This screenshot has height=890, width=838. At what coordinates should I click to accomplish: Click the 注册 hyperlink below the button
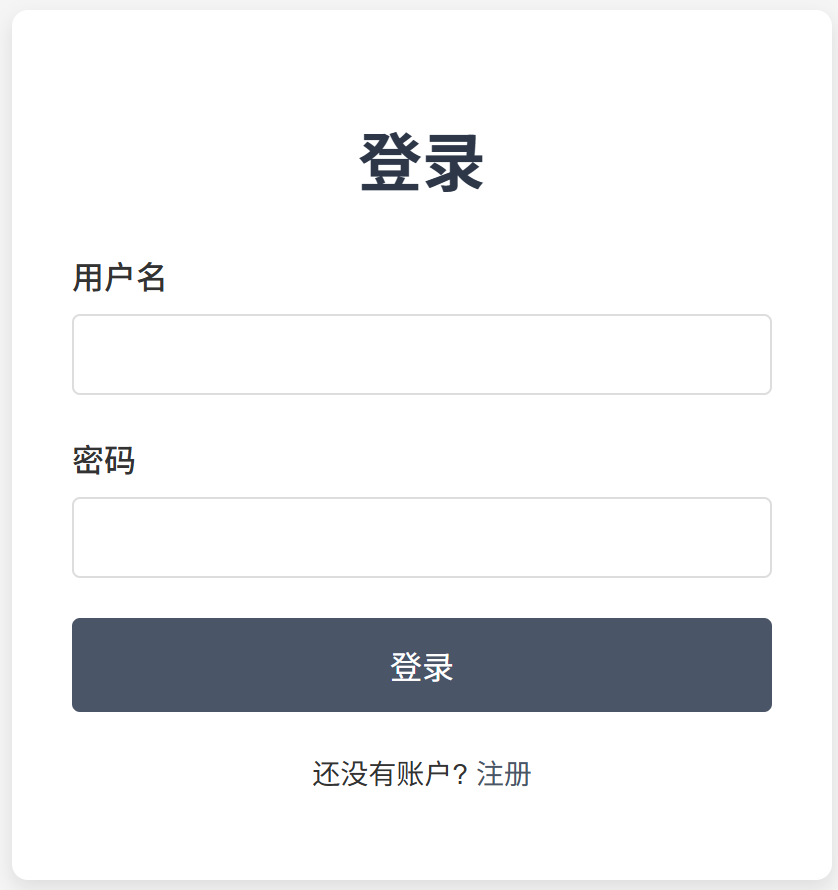tap(505, 774)
